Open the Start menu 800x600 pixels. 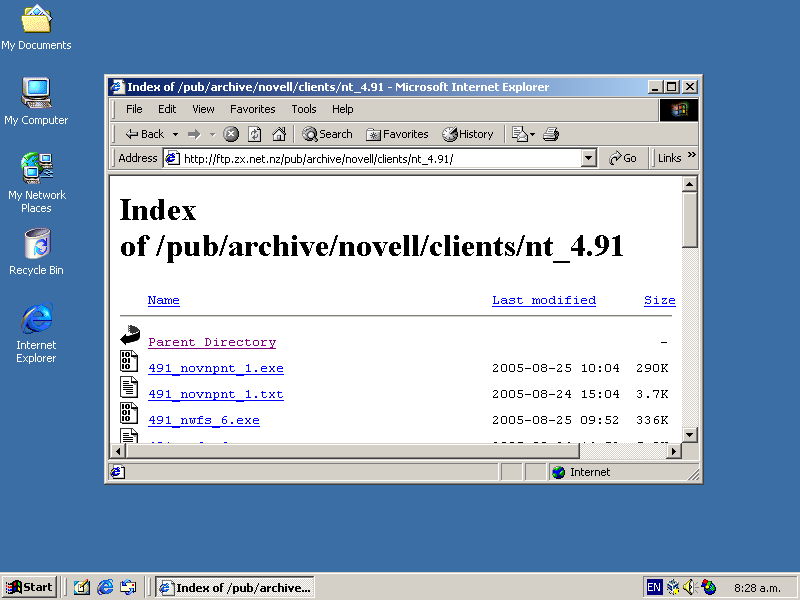coord(30,587)
